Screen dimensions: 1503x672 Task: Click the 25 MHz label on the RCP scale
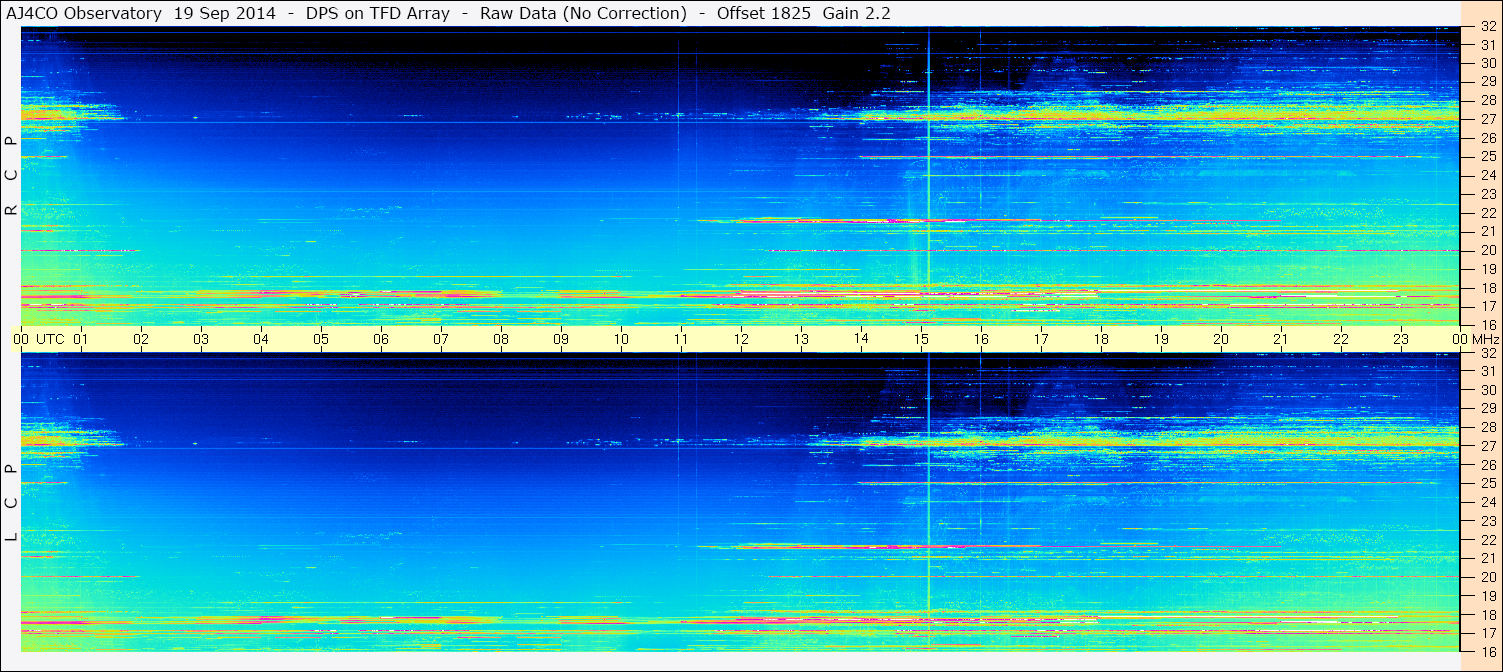tap(1488, 156)
